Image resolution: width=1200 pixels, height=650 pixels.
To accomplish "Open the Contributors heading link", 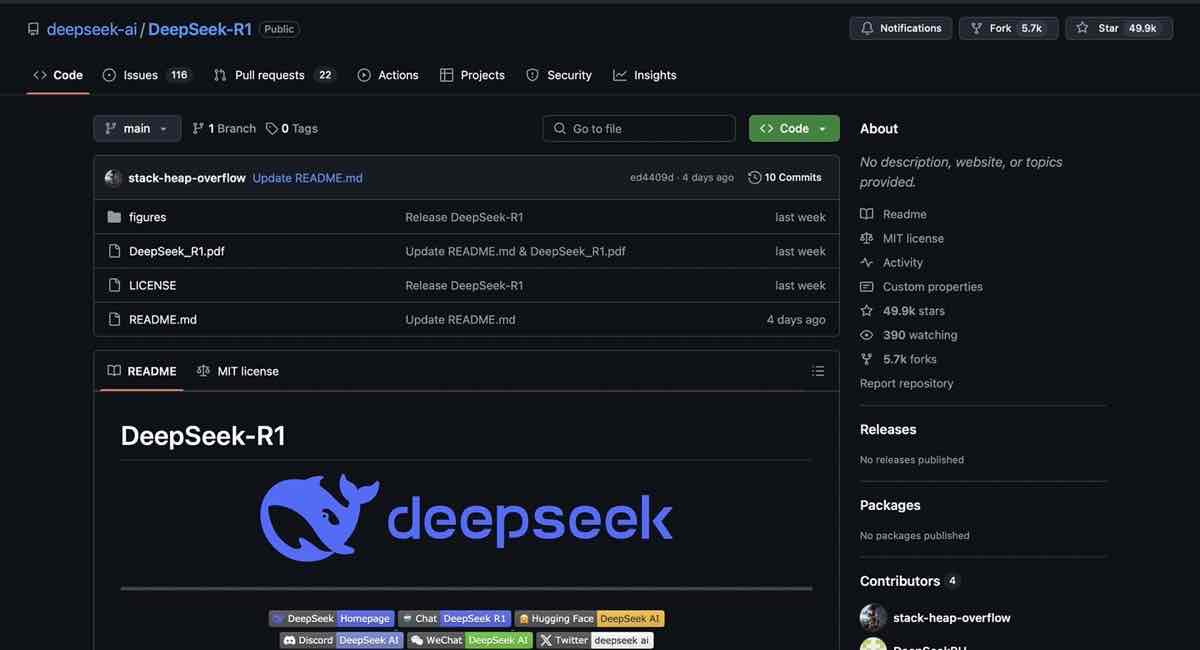I will [x=909, y=581].
